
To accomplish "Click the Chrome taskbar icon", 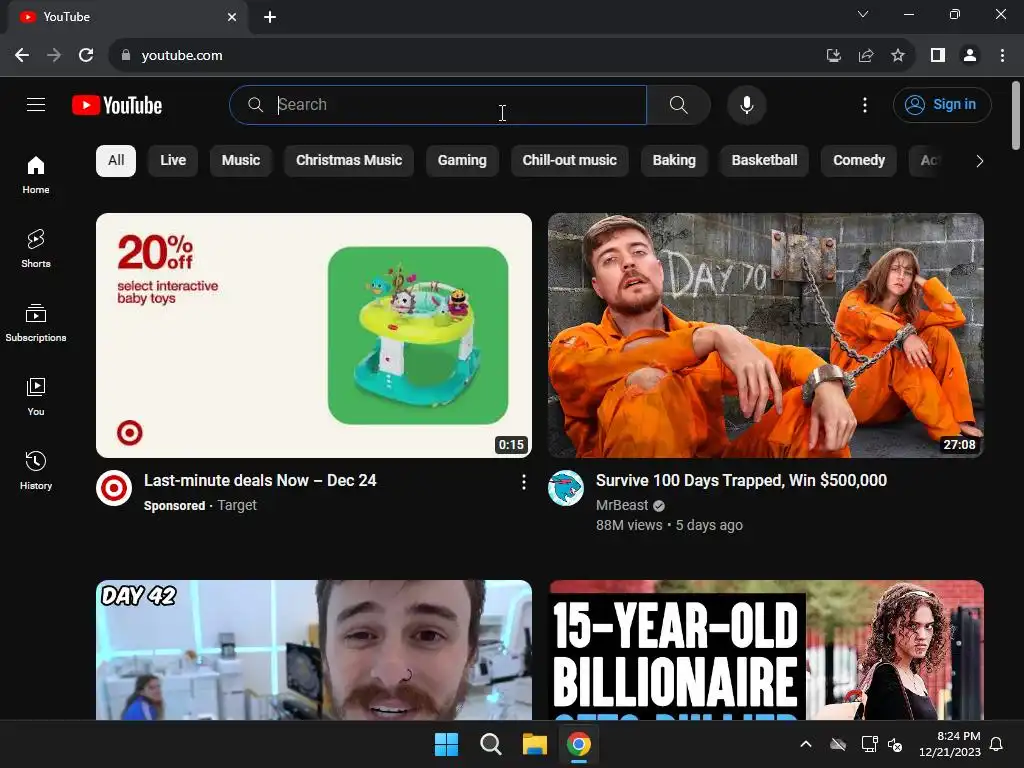I will 579,744.
